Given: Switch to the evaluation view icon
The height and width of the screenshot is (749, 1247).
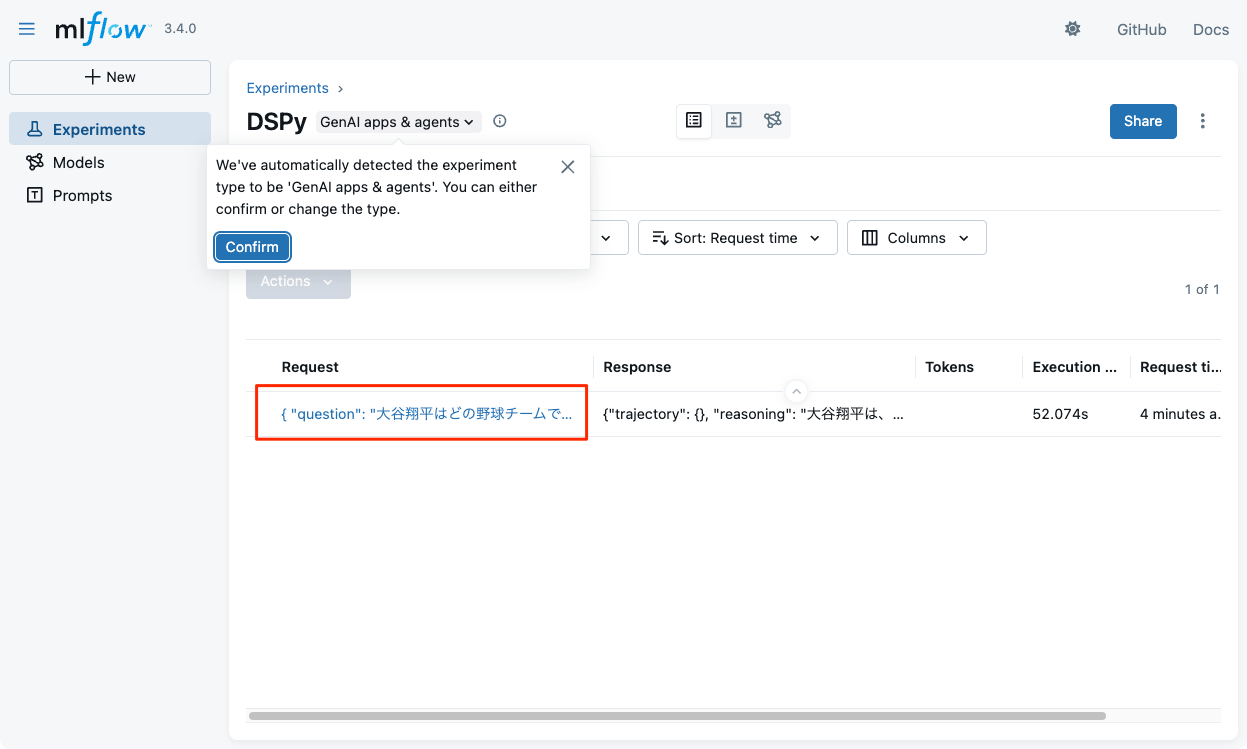Looking at the screenshot, I should (x=734, y=120).
